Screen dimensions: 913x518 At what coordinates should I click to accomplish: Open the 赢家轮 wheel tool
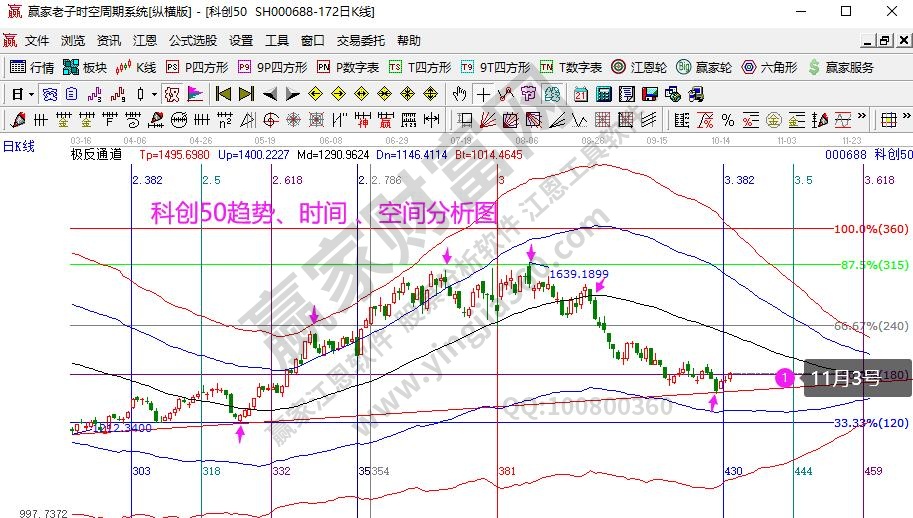click(x=704, y=68)
